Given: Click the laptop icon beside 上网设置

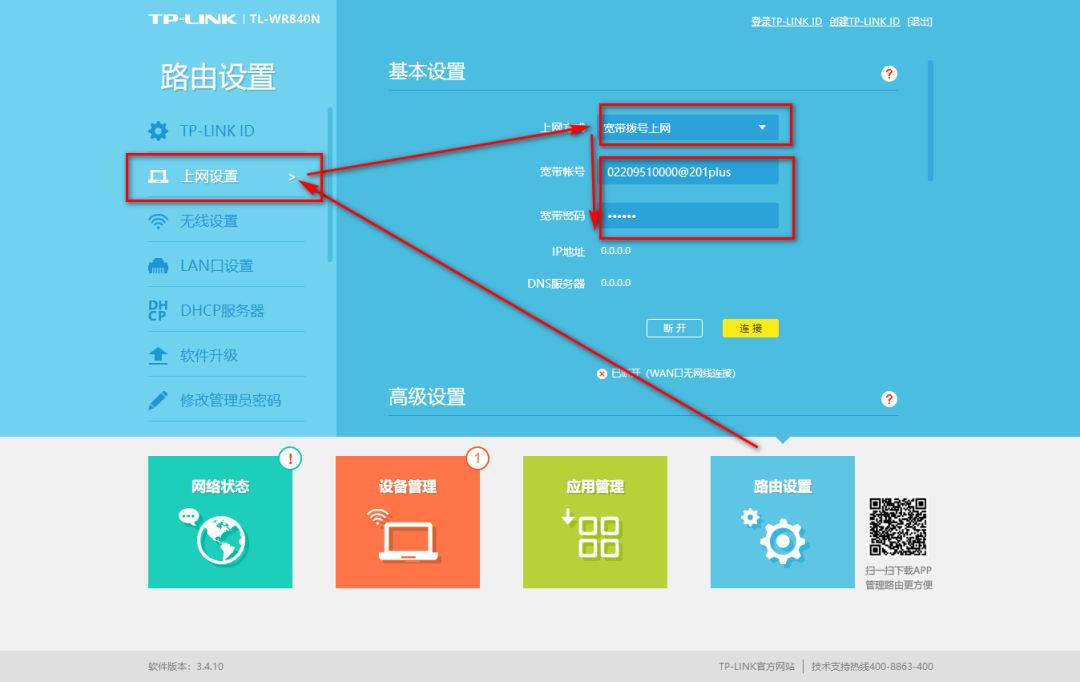Looking at the screenshot, I should tap(158, 177).
